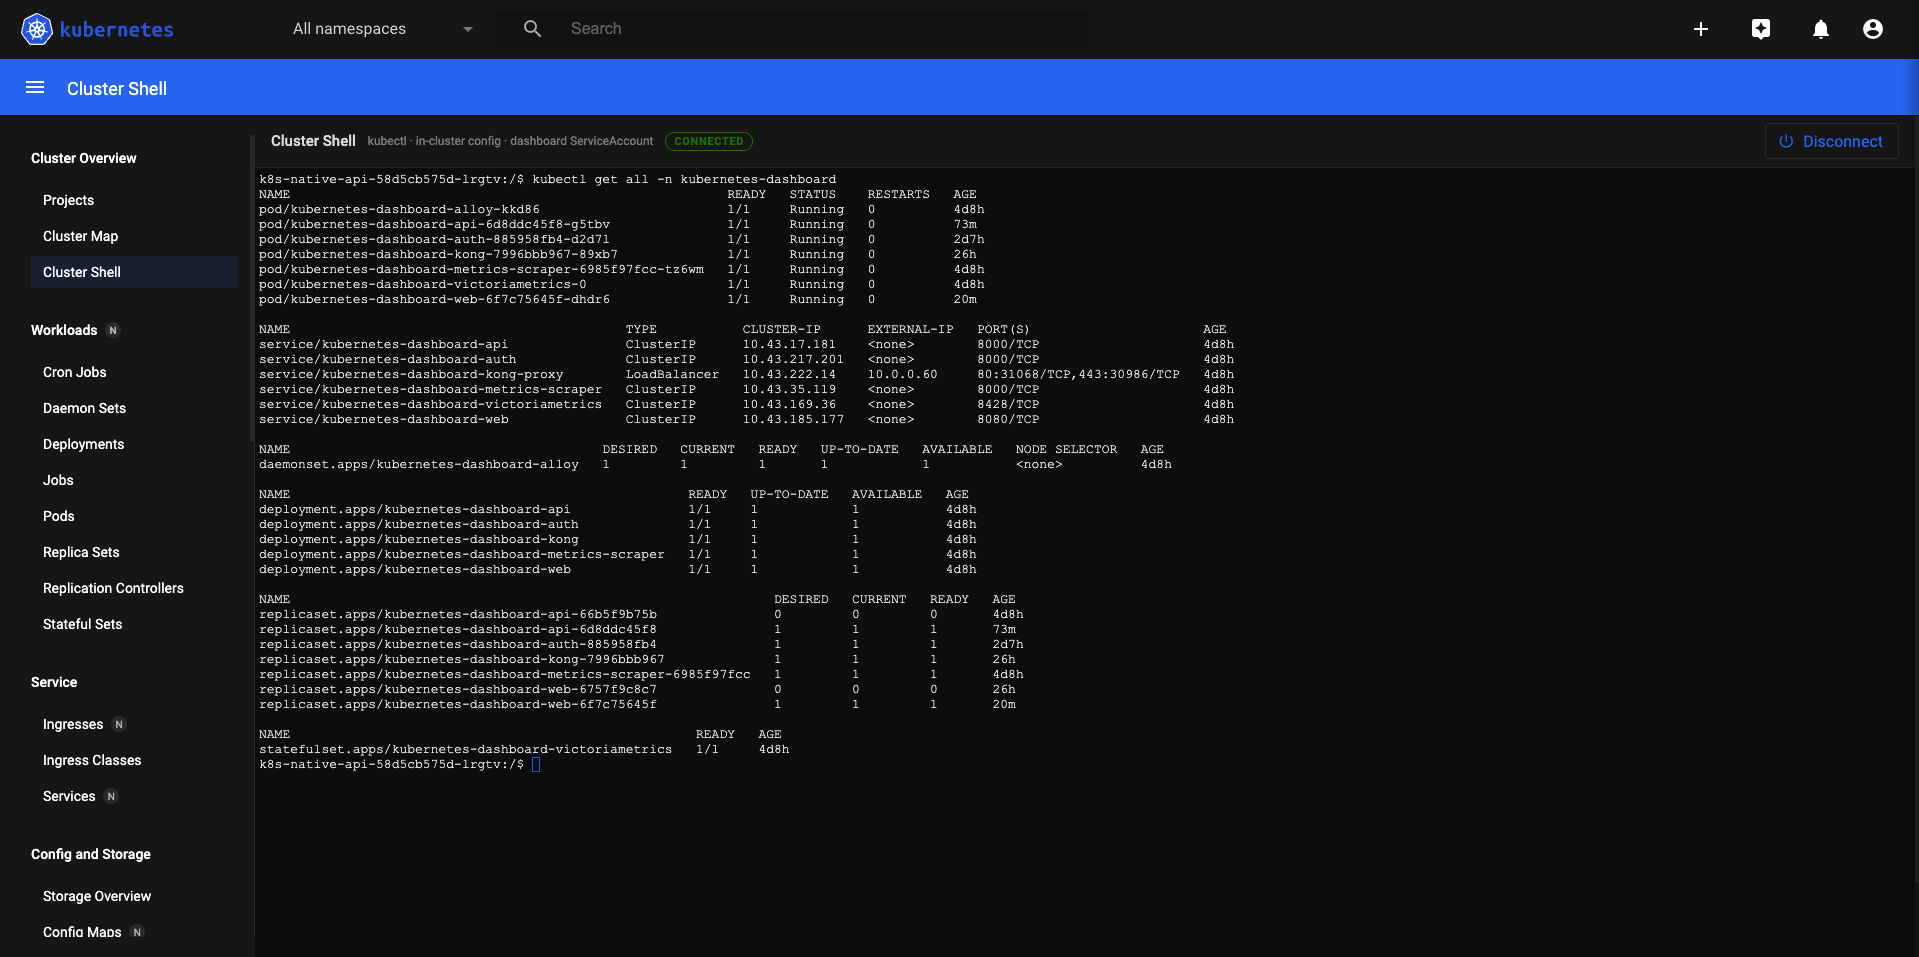
Task: Click the Service section heading
Action: 54,682
